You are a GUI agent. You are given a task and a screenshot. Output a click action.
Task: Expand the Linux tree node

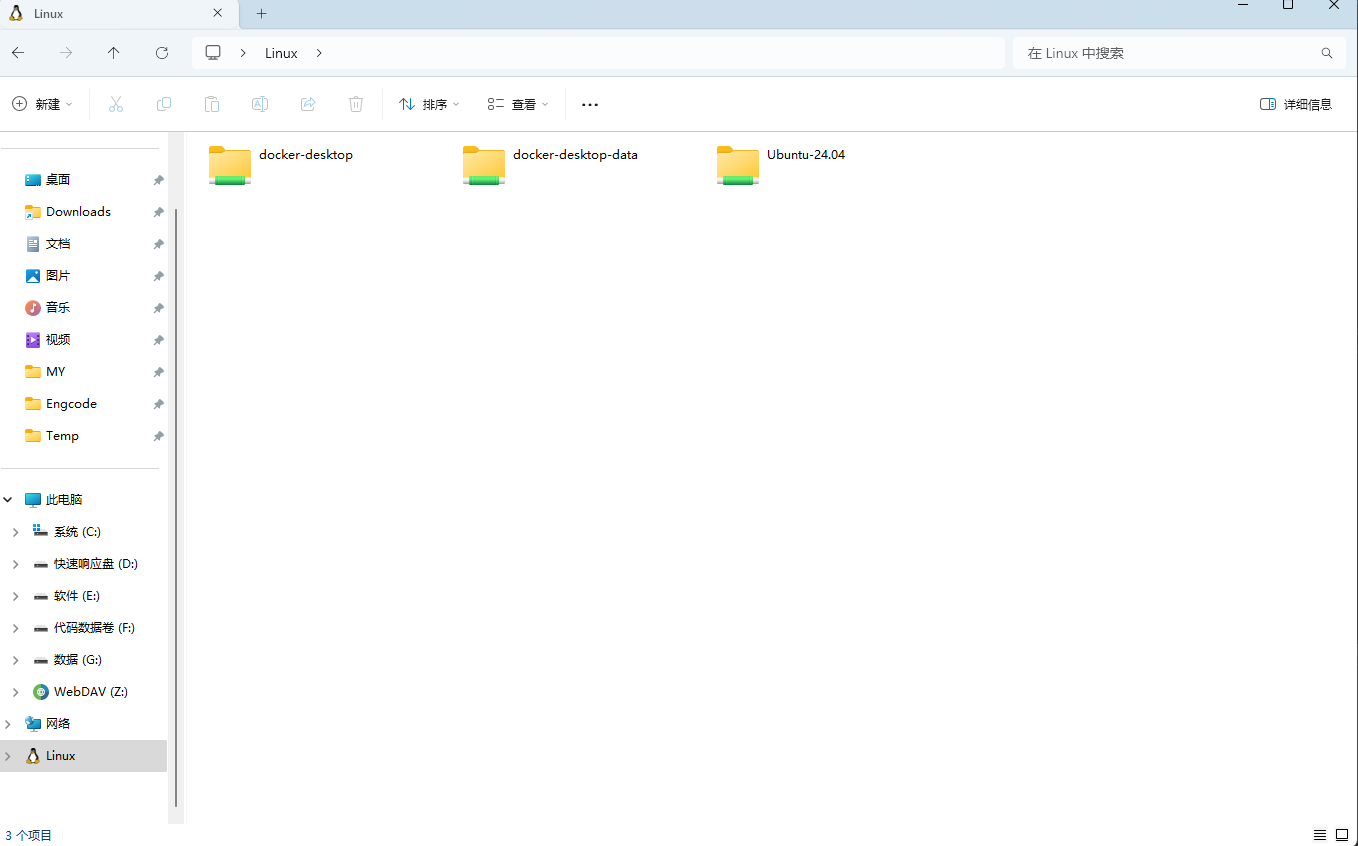(8, 756)
